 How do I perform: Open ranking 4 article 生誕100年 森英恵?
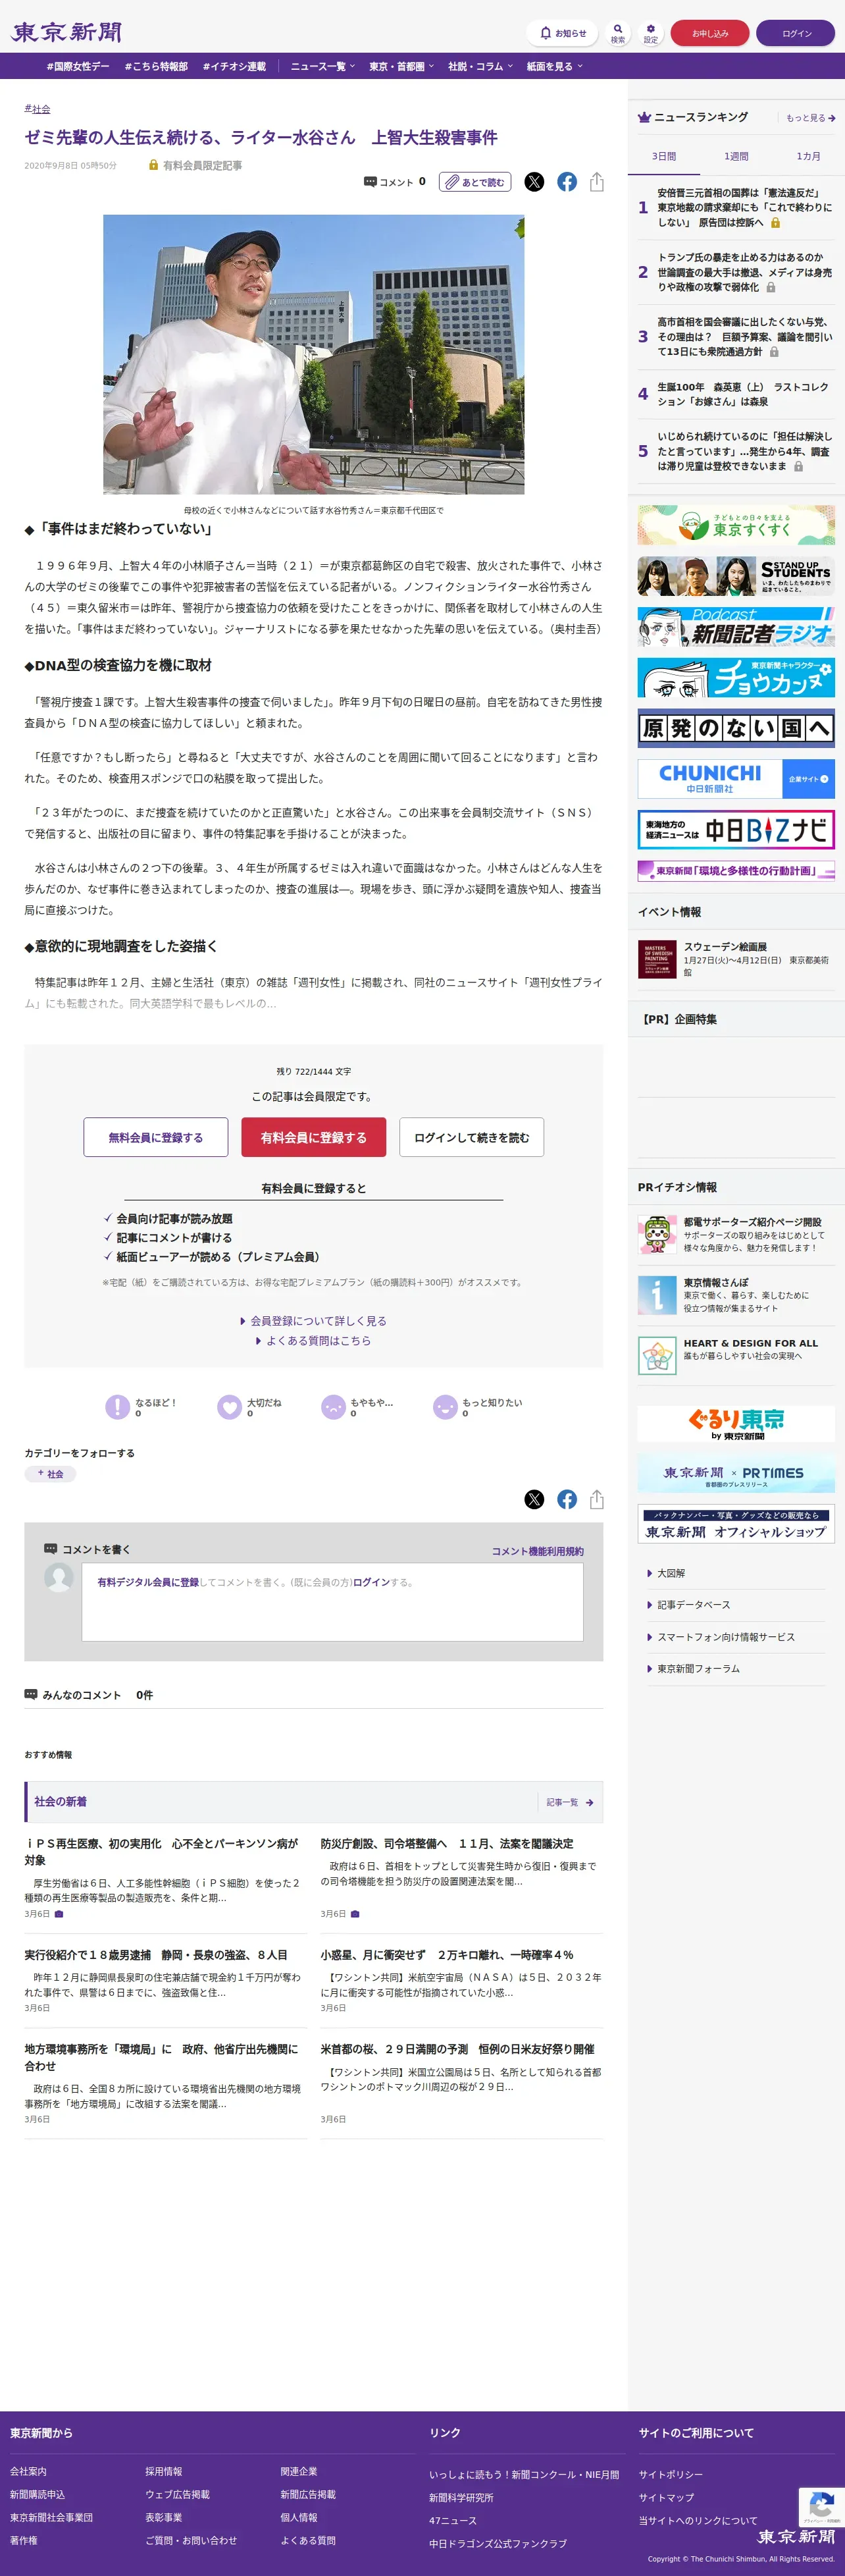[743, 394]
